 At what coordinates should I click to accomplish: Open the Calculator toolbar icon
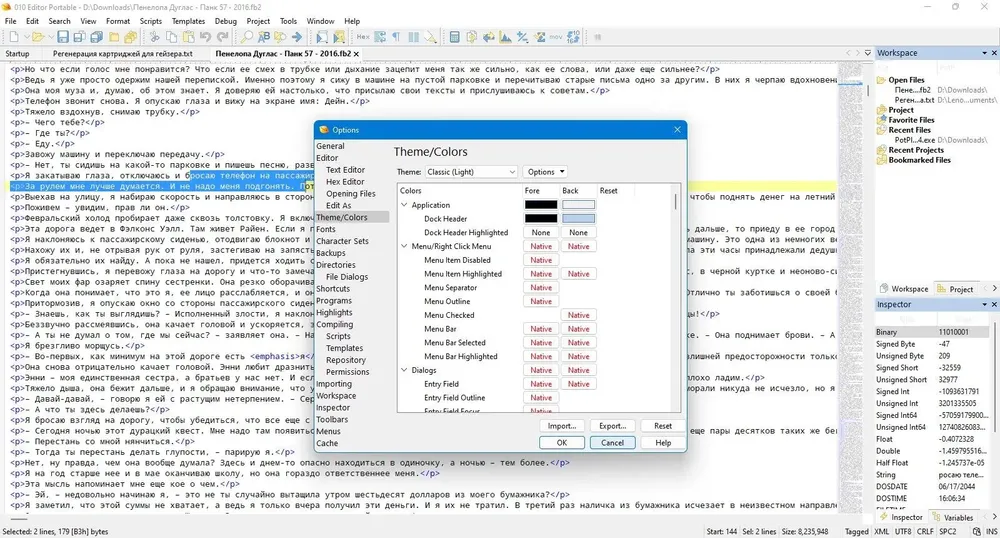click(454, 37)
